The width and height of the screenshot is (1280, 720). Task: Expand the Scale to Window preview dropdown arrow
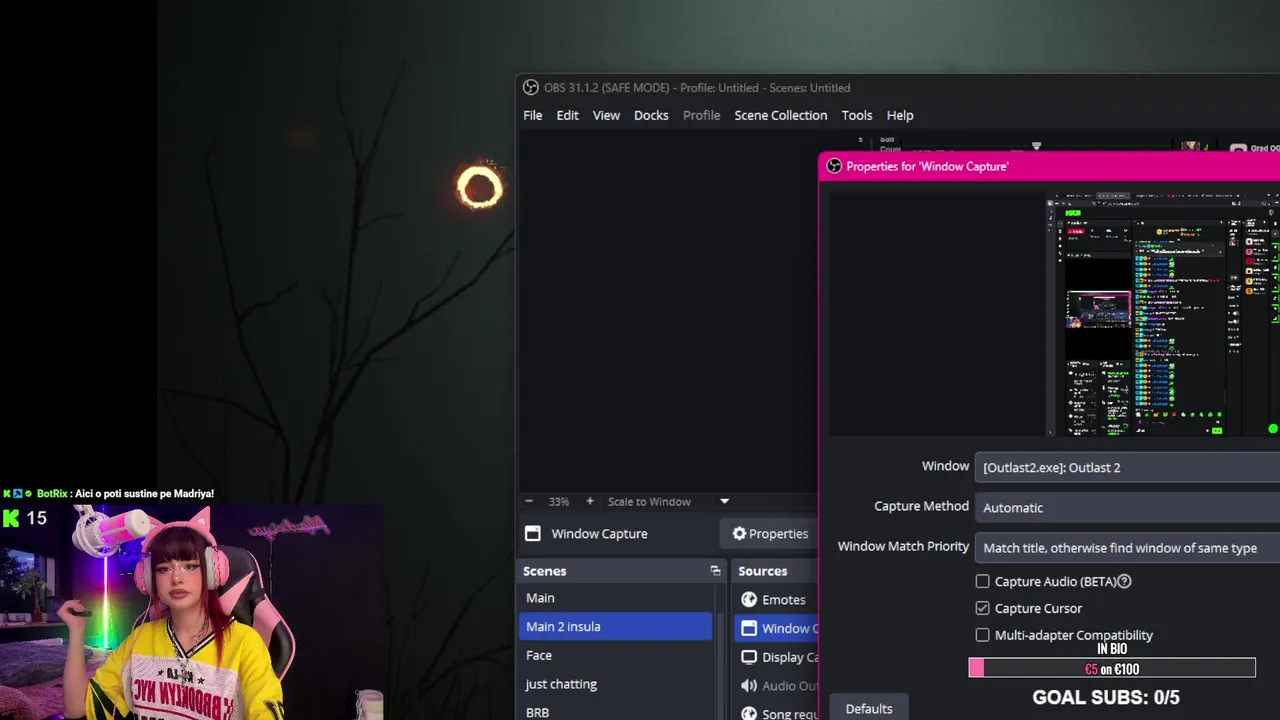coord(724,501)
